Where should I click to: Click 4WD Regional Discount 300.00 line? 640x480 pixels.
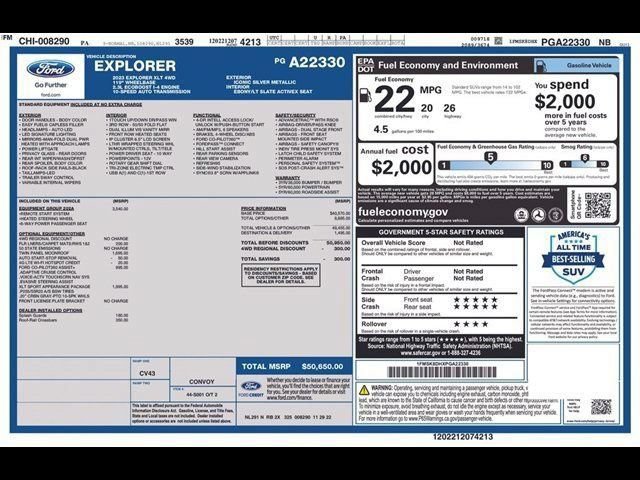[296, 248]
